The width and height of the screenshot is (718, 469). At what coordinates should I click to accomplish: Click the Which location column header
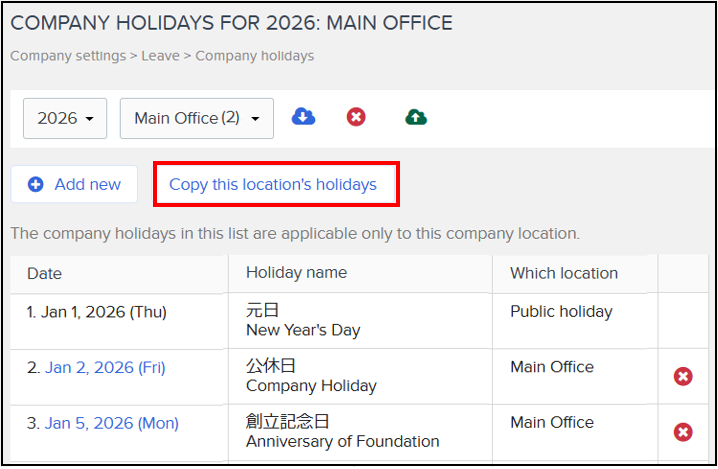coord(564,273)
